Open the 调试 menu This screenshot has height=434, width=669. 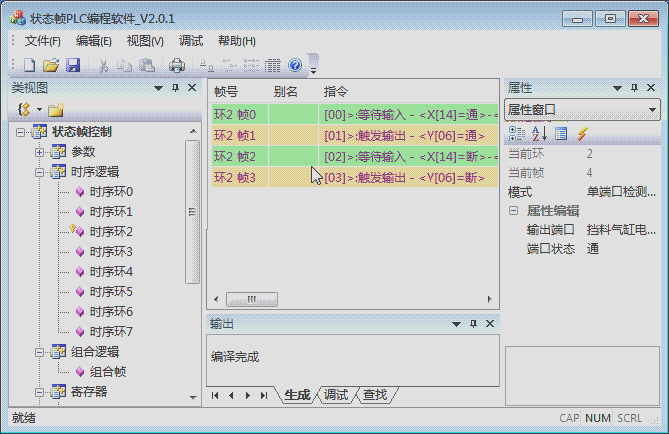coord(191,41)
